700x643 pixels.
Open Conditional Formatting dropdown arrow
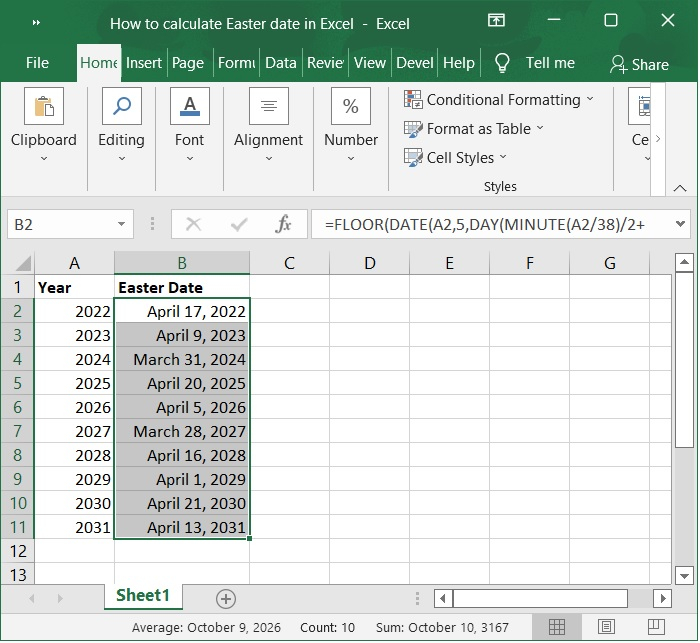tap(590, 99)
